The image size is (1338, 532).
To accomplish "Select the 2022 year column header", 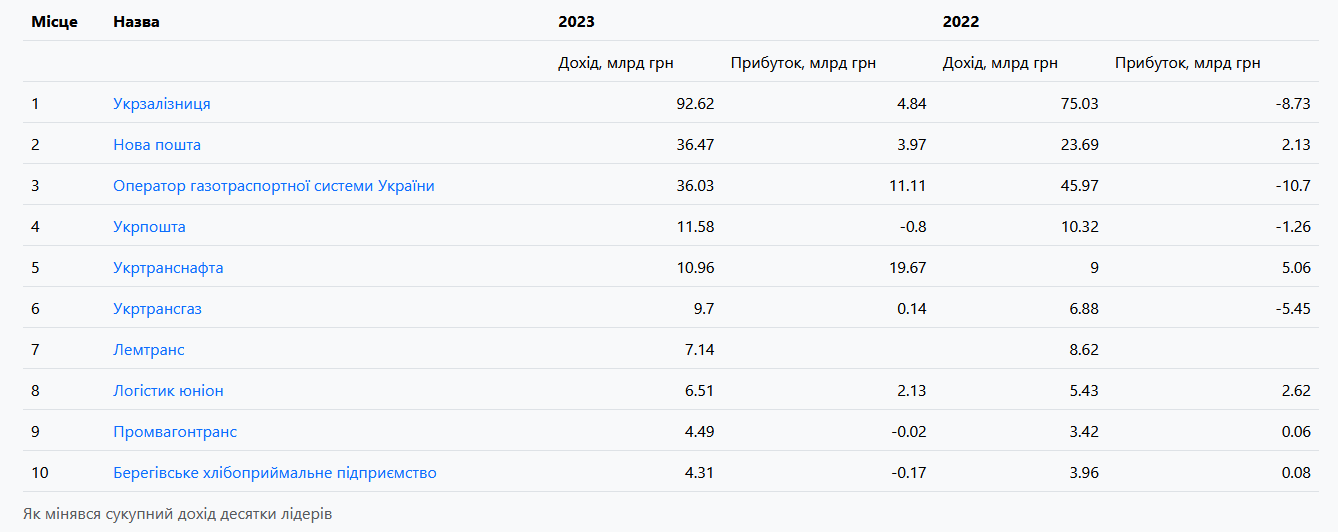I will [x=961, y=22].
